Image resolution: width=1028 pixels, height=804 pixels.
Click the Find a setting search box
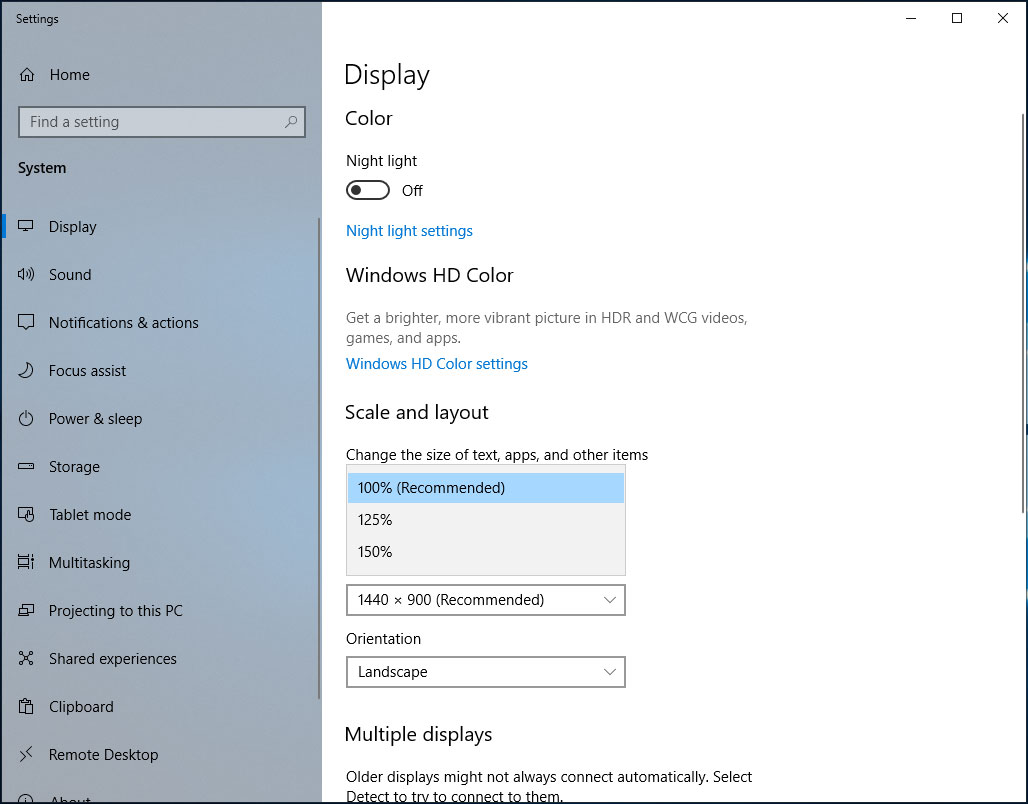162,122
